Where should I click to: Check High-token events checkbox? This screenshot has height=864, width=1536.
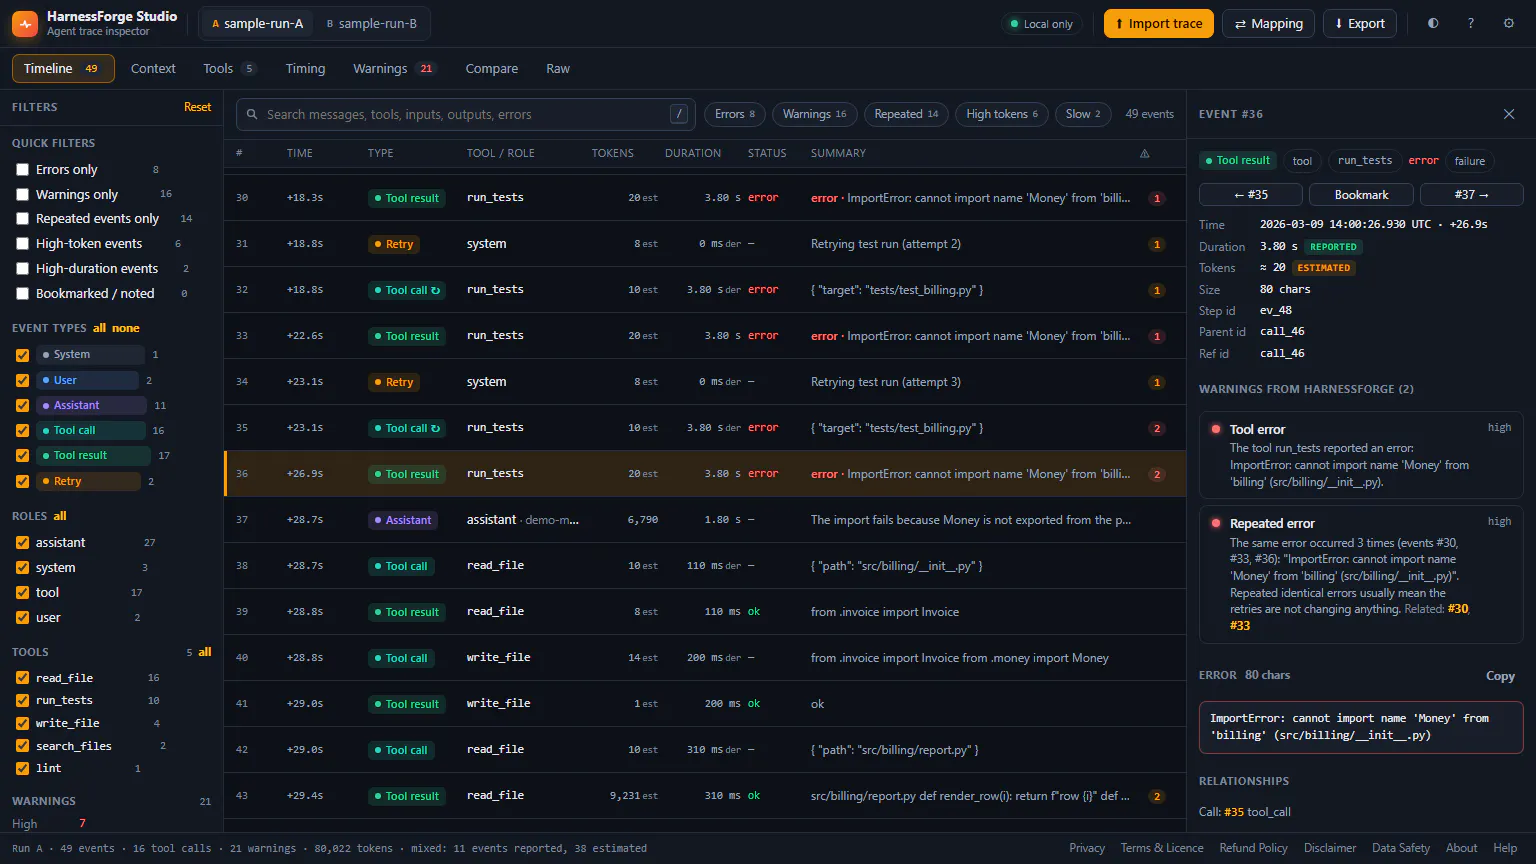(22, 244)
